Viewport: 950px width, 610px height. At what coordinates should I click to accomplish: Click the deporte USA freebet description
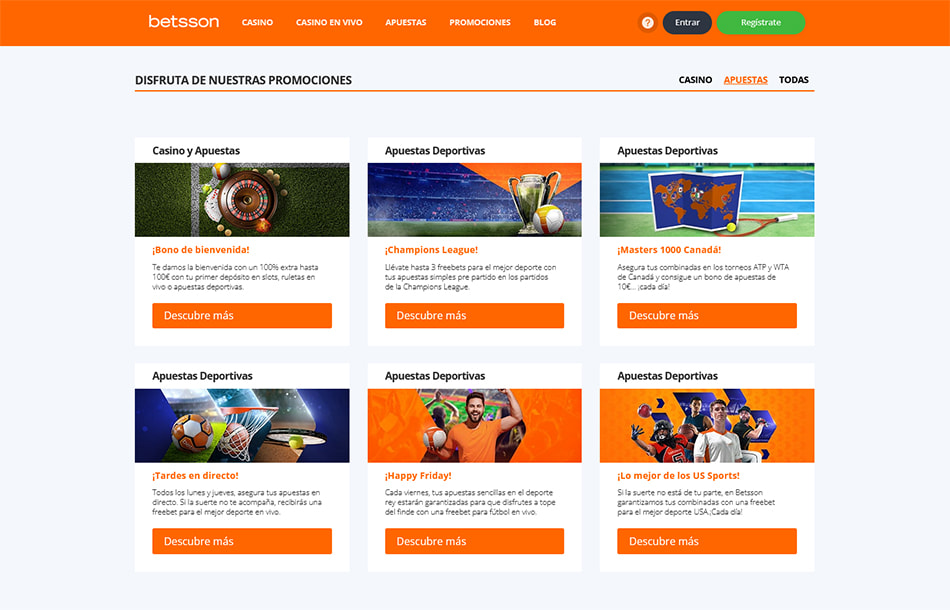coord(696,502)
